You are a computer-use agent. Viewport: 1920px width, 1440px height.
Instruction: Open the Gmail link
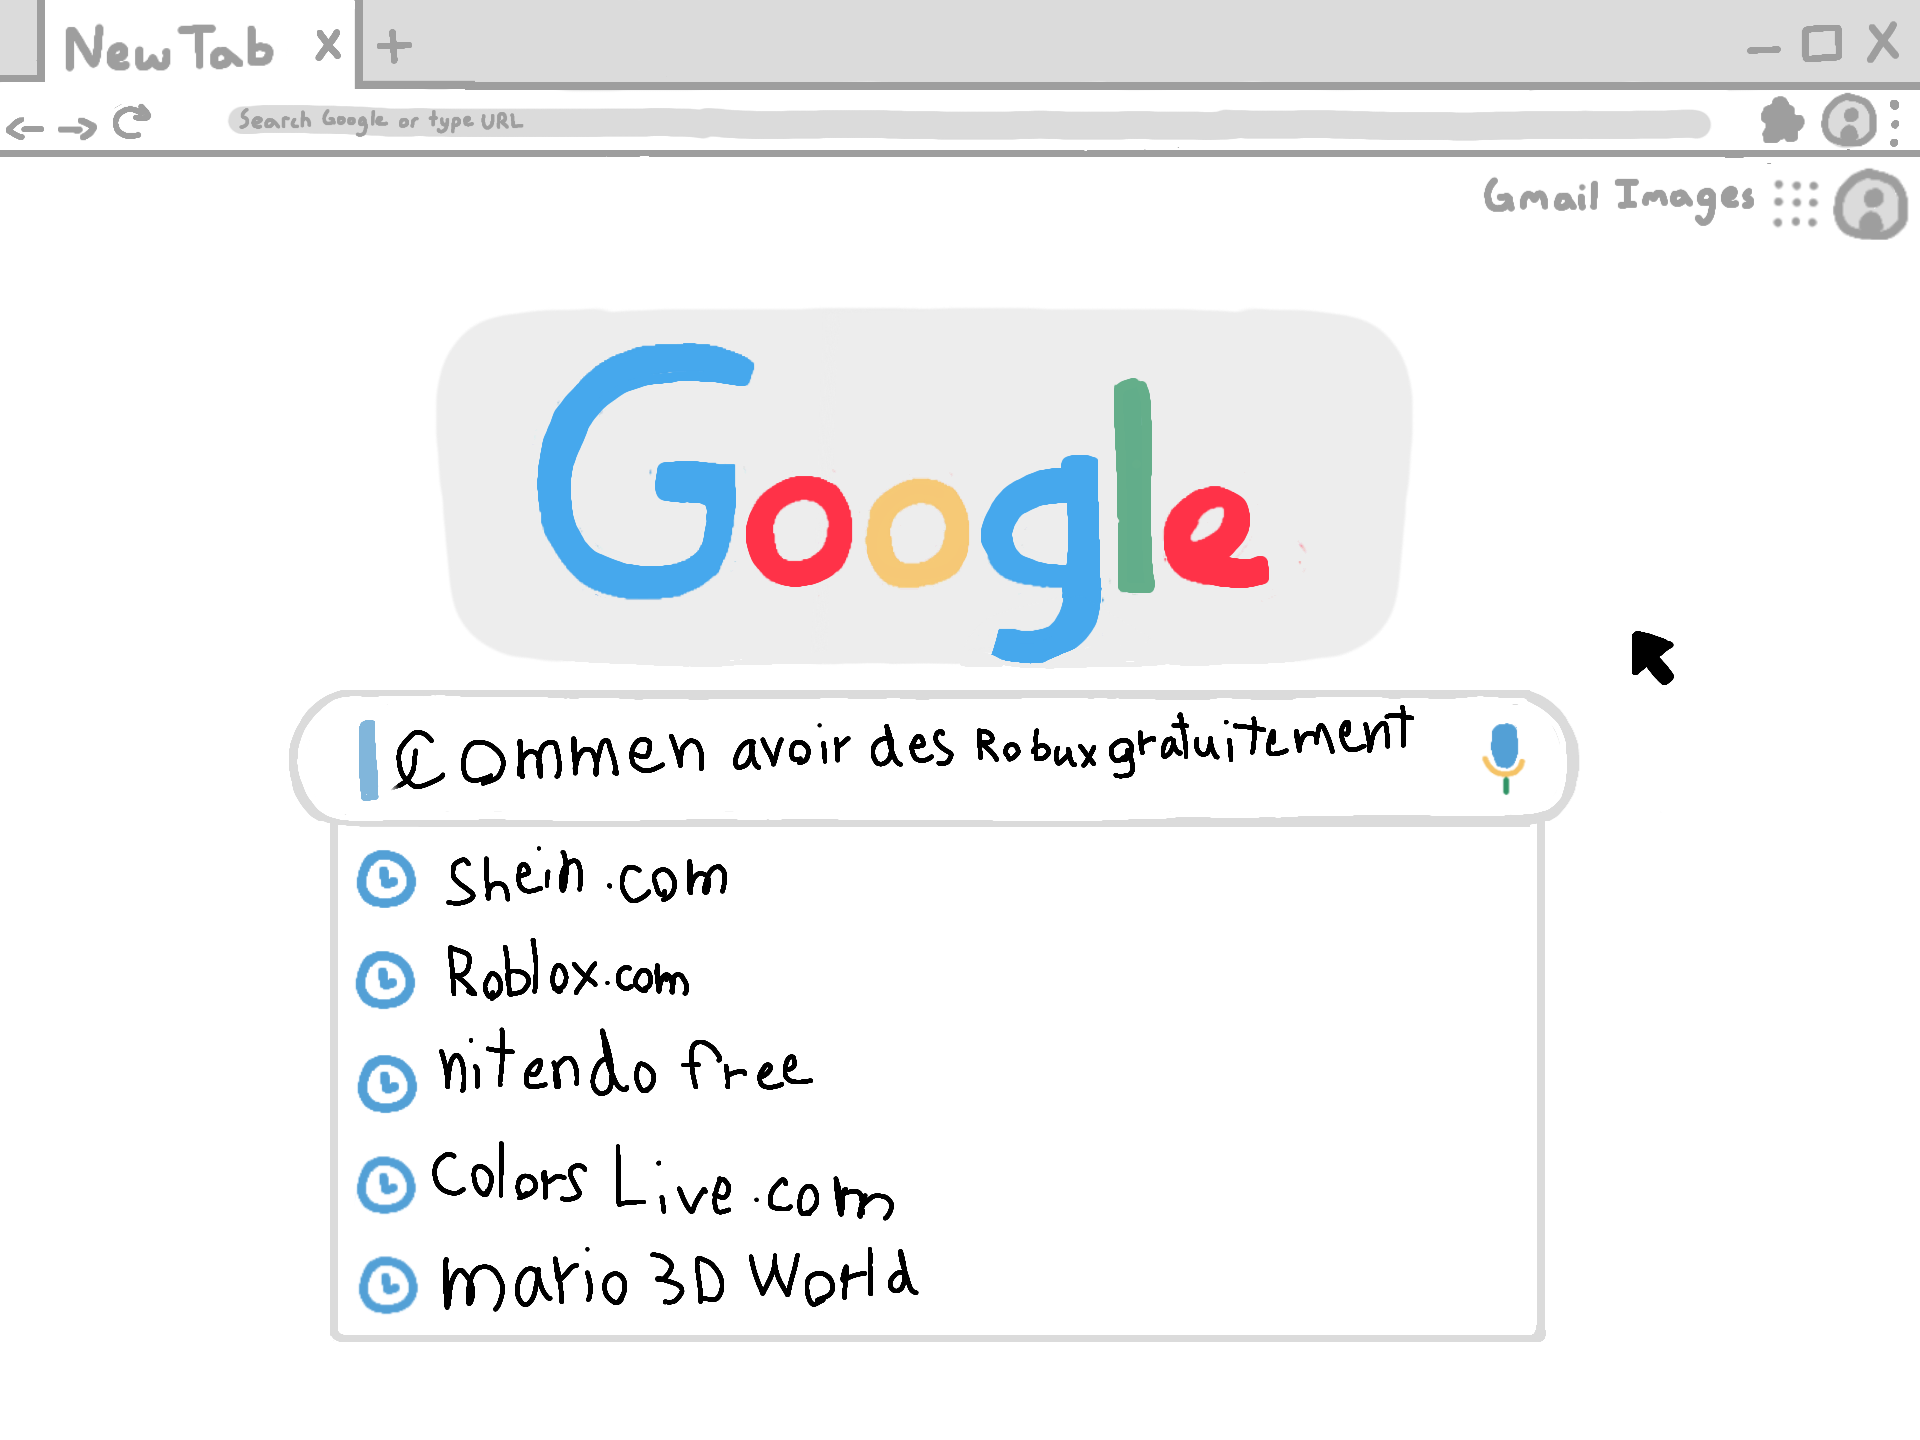coord(1541,196)
